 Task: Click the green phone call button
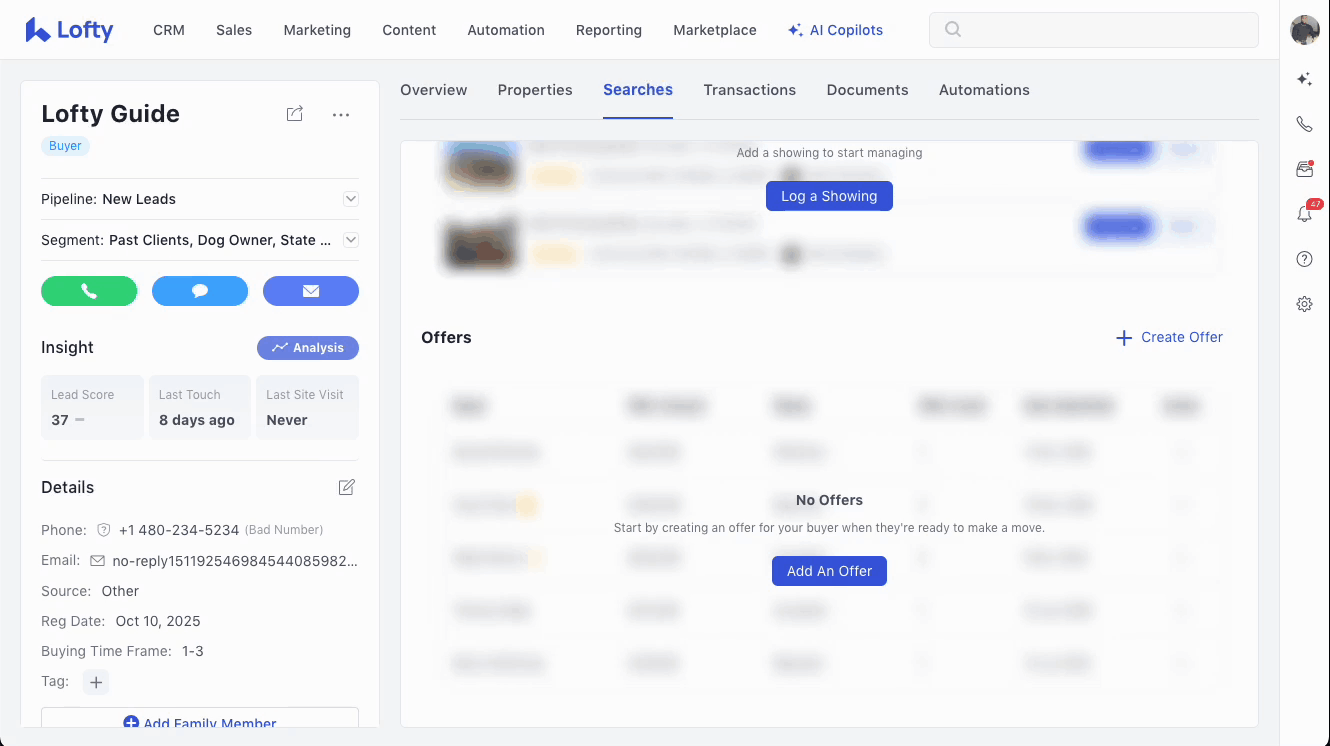[89, 291]
